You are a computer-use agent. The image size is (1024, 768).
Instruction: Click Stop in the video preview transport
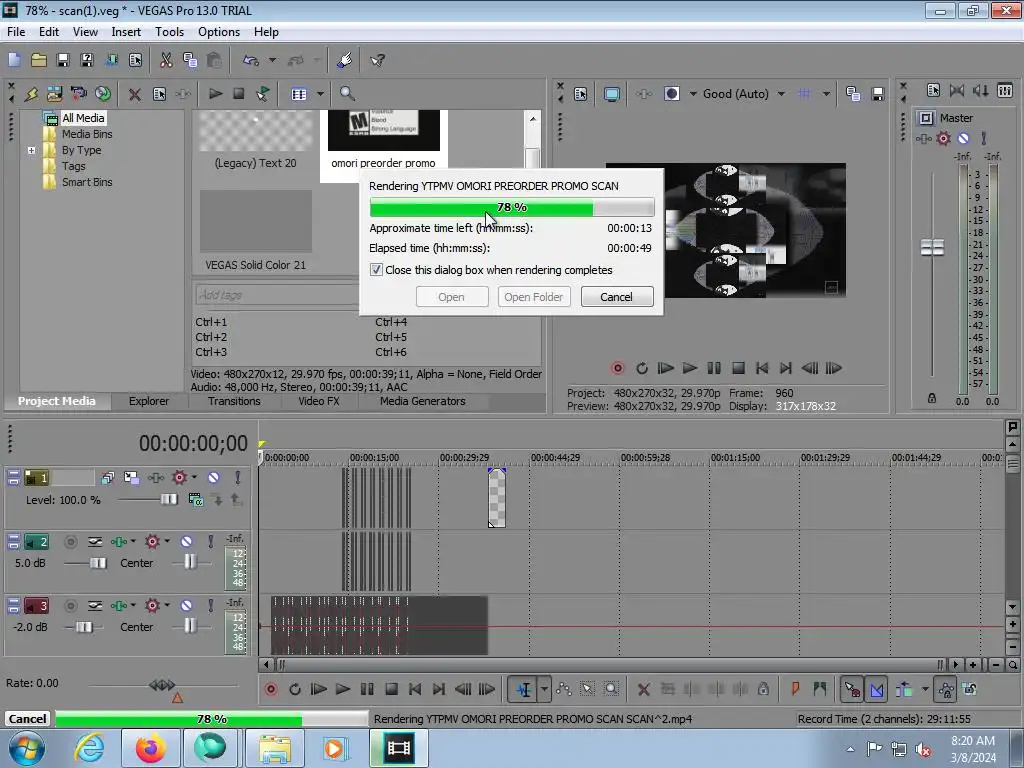[738, 368]
